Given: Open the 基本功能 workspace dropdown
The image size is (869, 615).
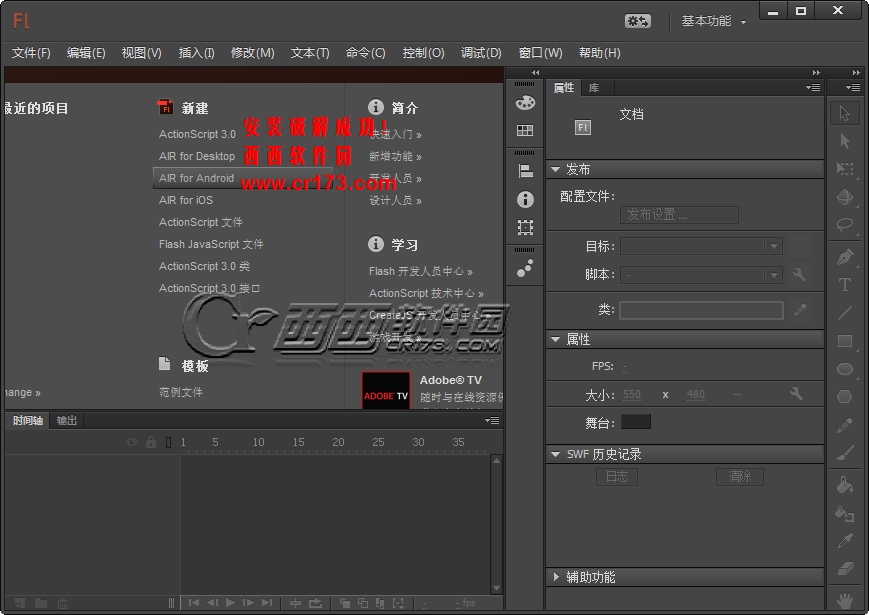Looking at the screenshot, I should coord(714,21).
